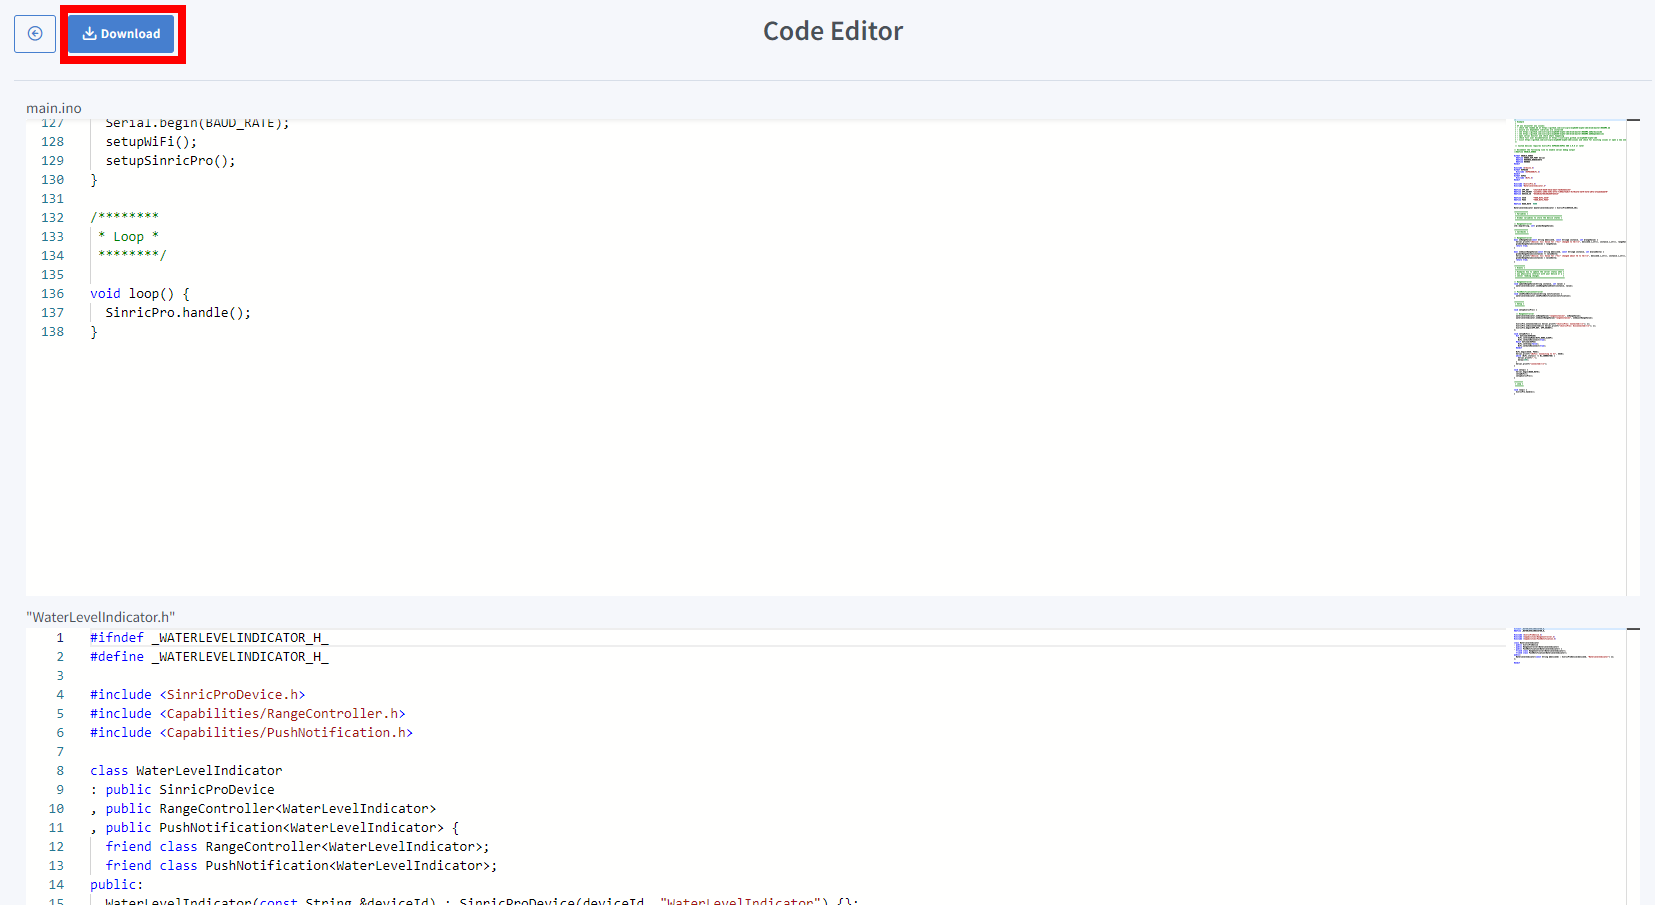Viewport: 1655px width, 905px height.
Task: Download the code files
Action: pos(121,34)
